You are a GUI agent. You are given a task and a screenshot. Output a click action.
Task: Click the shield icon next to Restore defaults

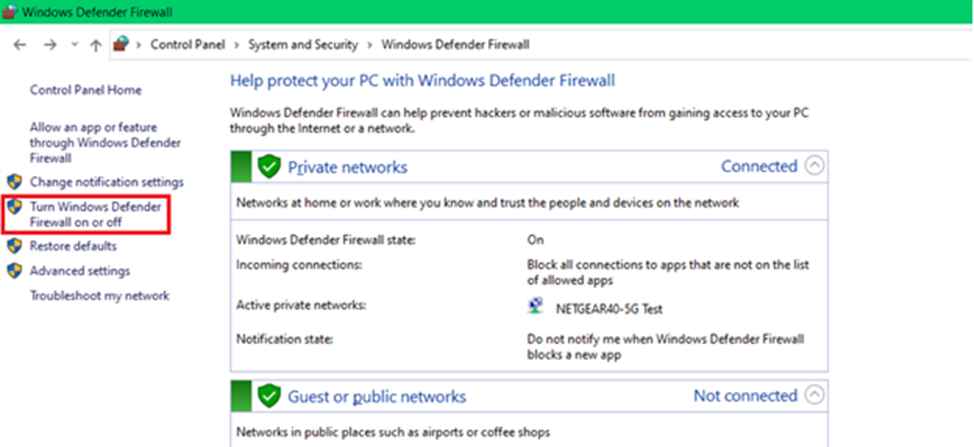tap(15, 246)
